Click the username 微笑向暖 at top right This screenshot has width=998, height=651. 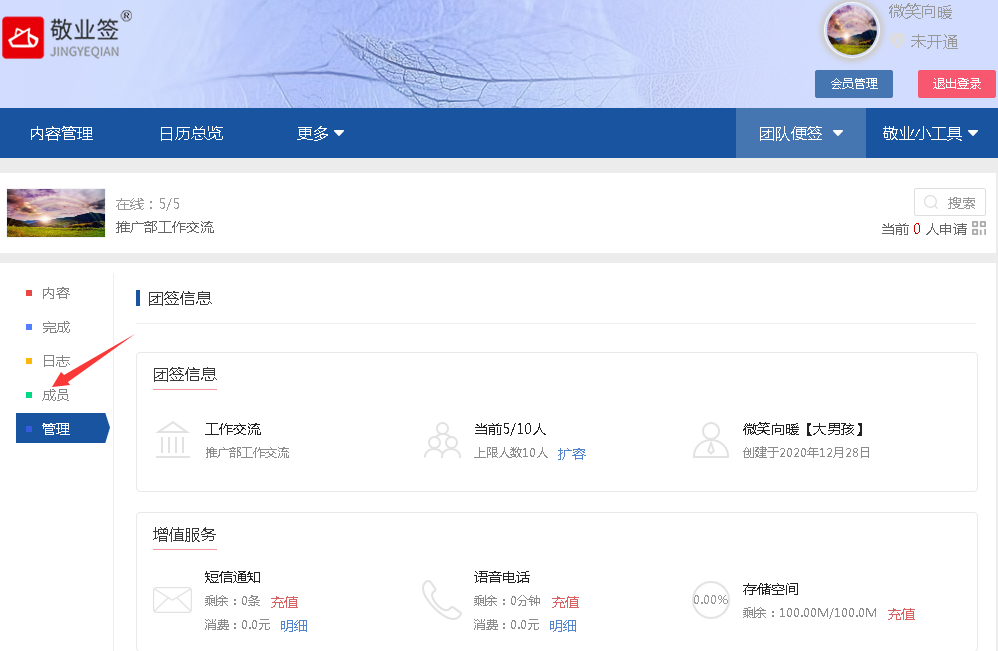(x=920, y=12)
